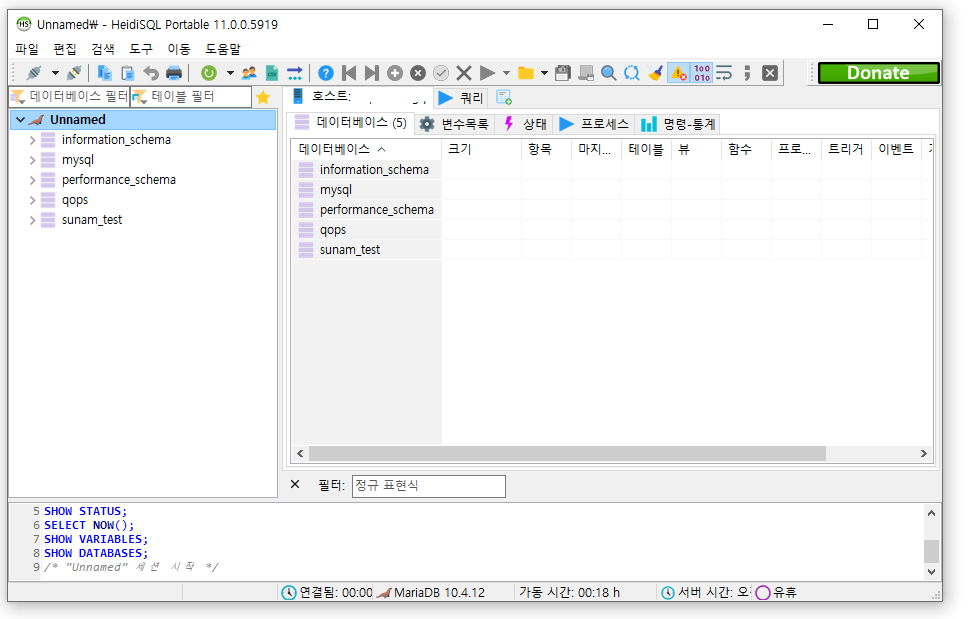This screenshot has height=619, width=970.
Task: Click the magnifier find text icon
Action: tap(609, 73)
